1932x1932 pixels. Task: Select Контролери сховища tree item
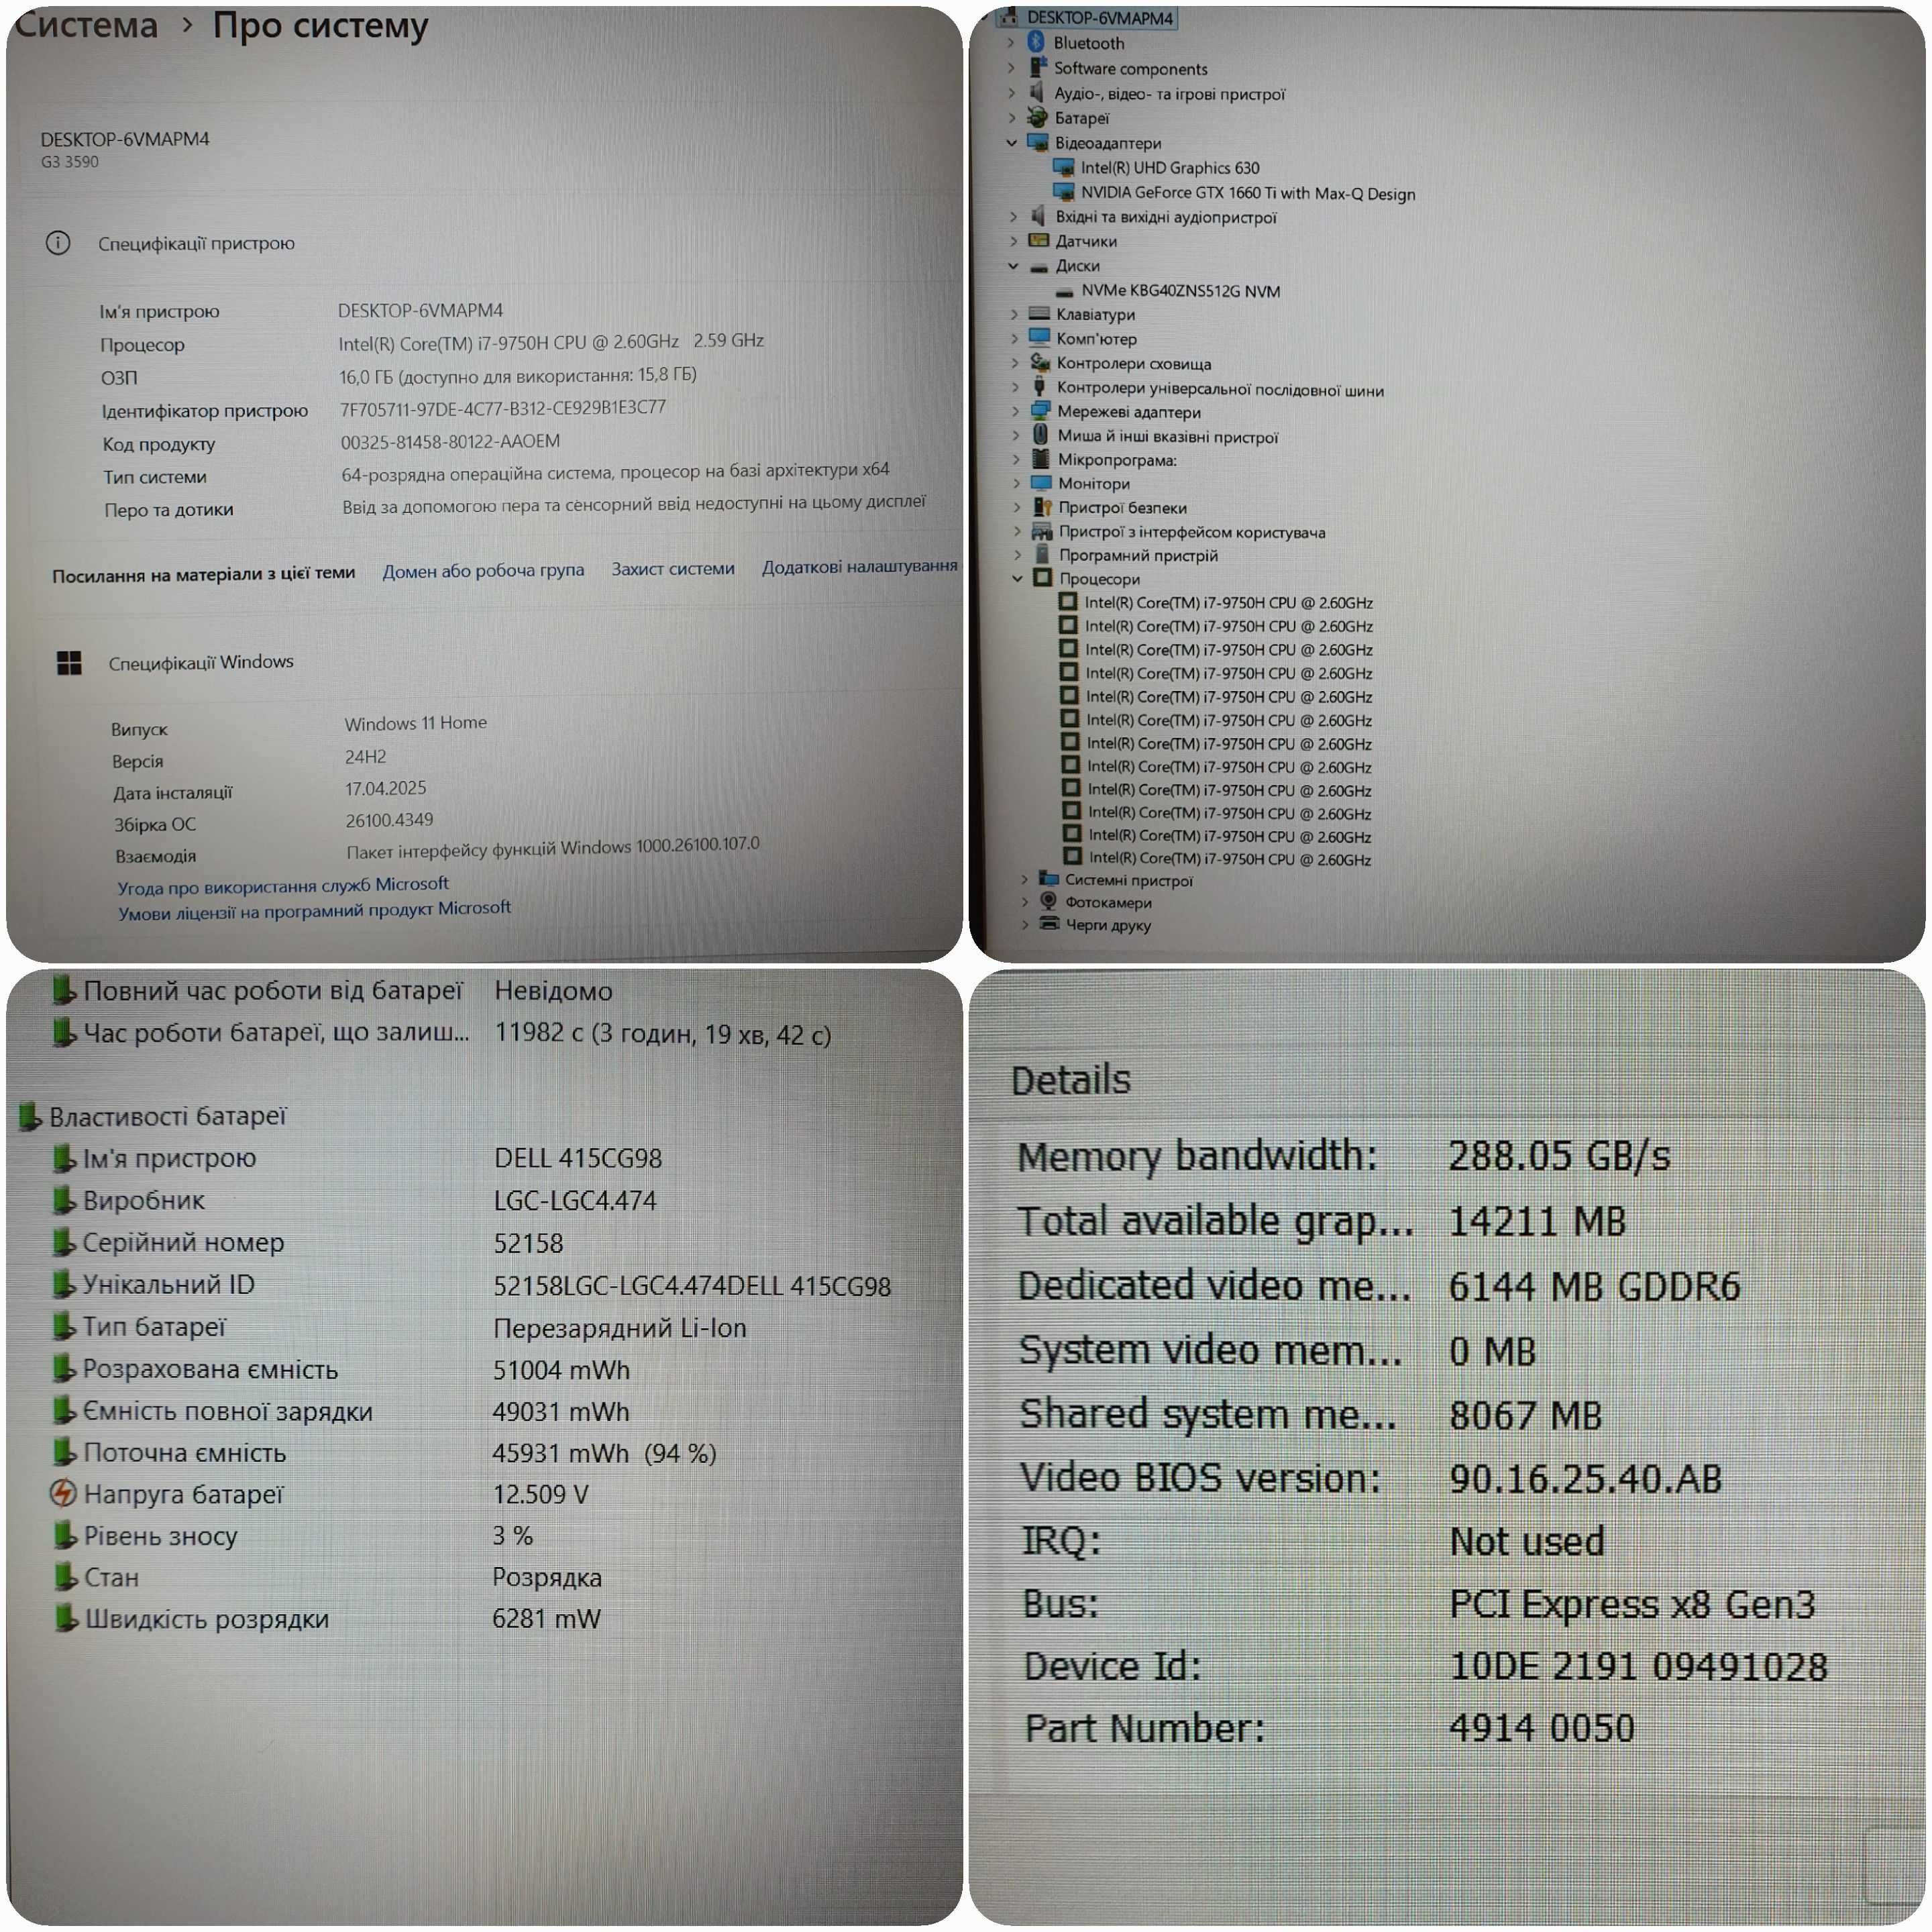click(x=1134, y=364)
